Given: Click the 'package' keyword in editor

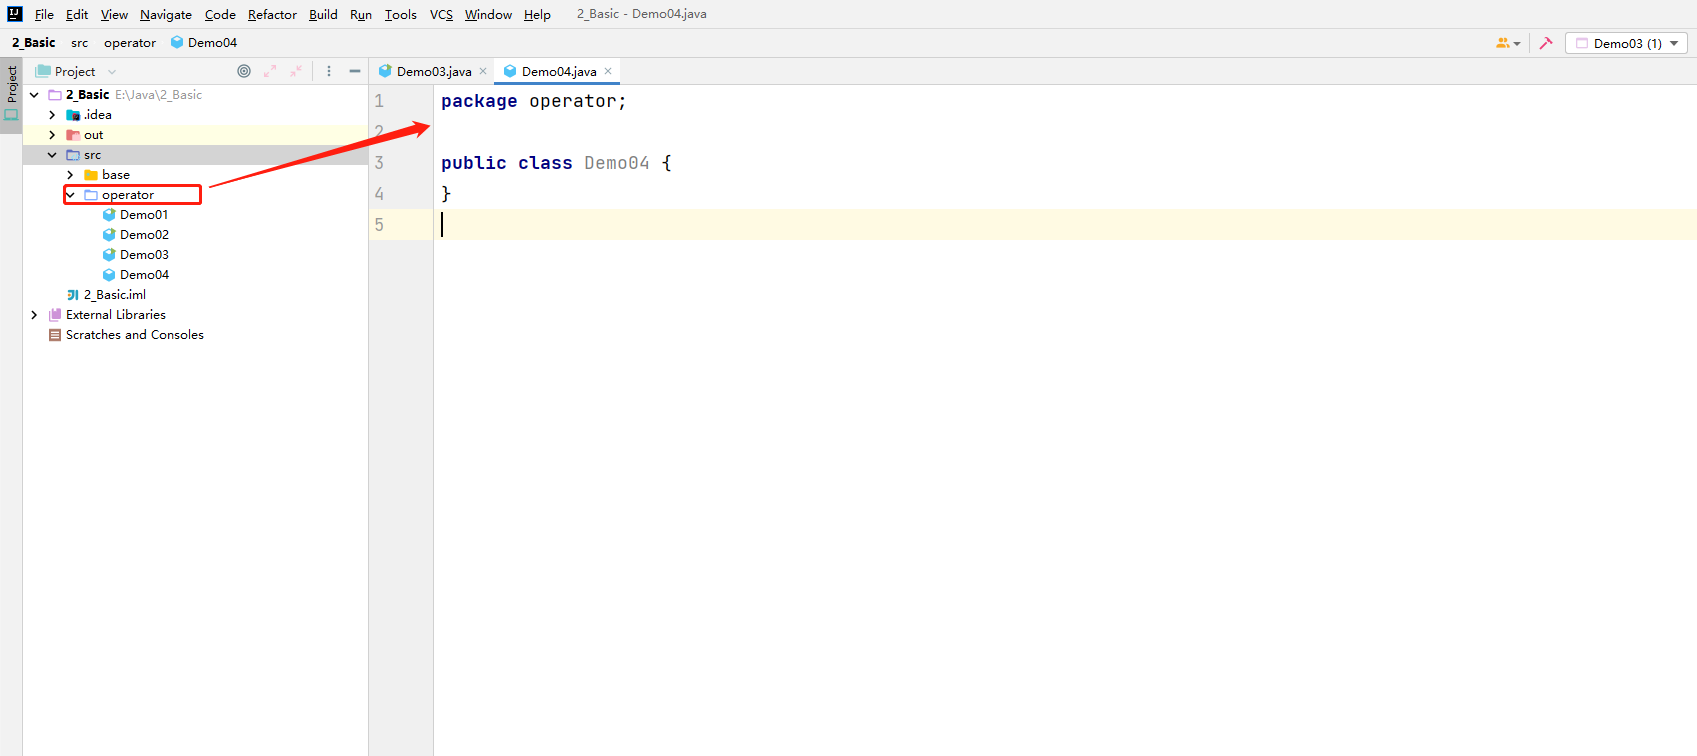Looking at the screenshot, I should 479,101.
